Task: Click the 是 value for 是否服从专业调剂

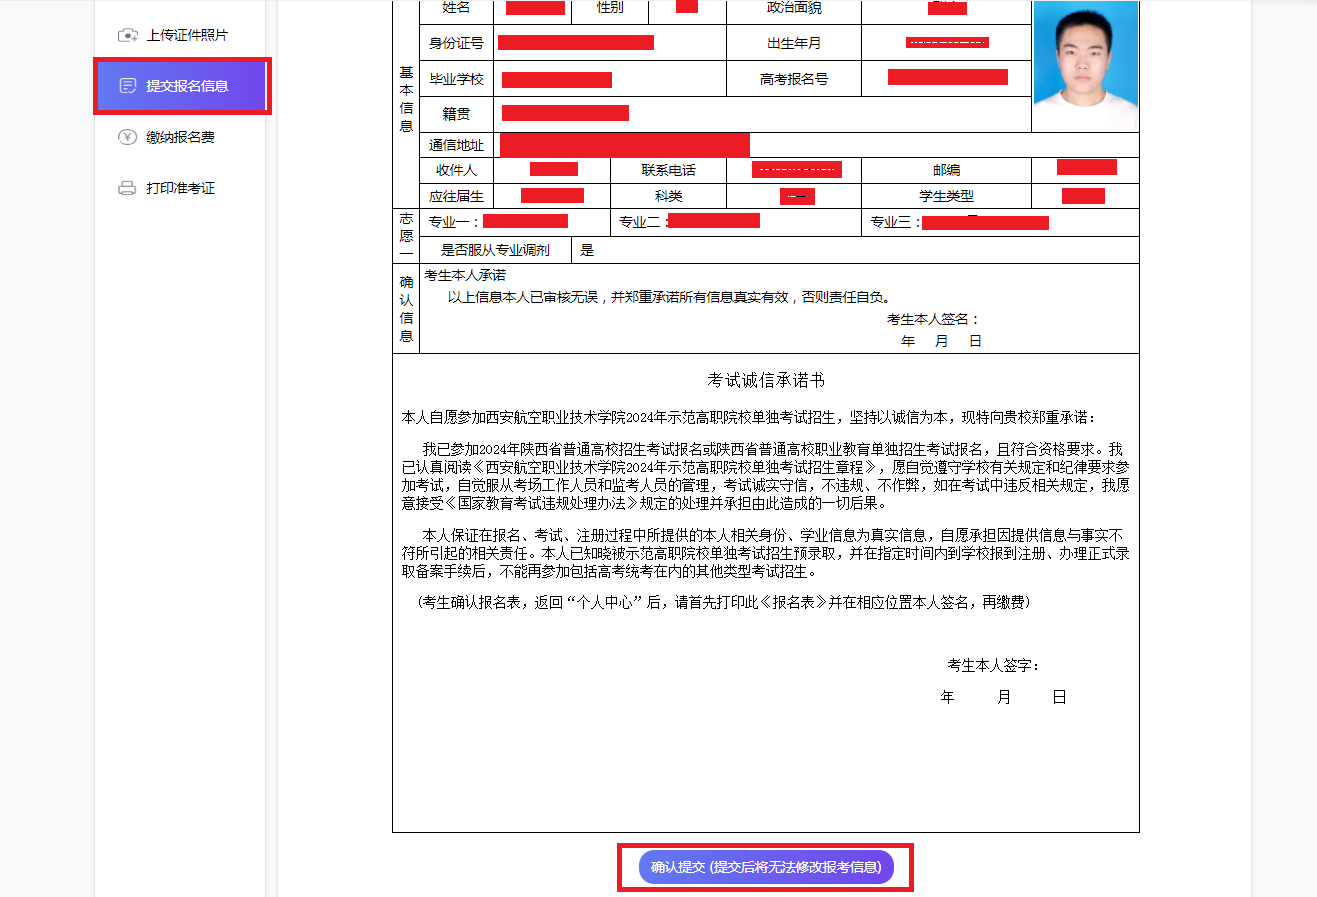Action: (587, 250)
